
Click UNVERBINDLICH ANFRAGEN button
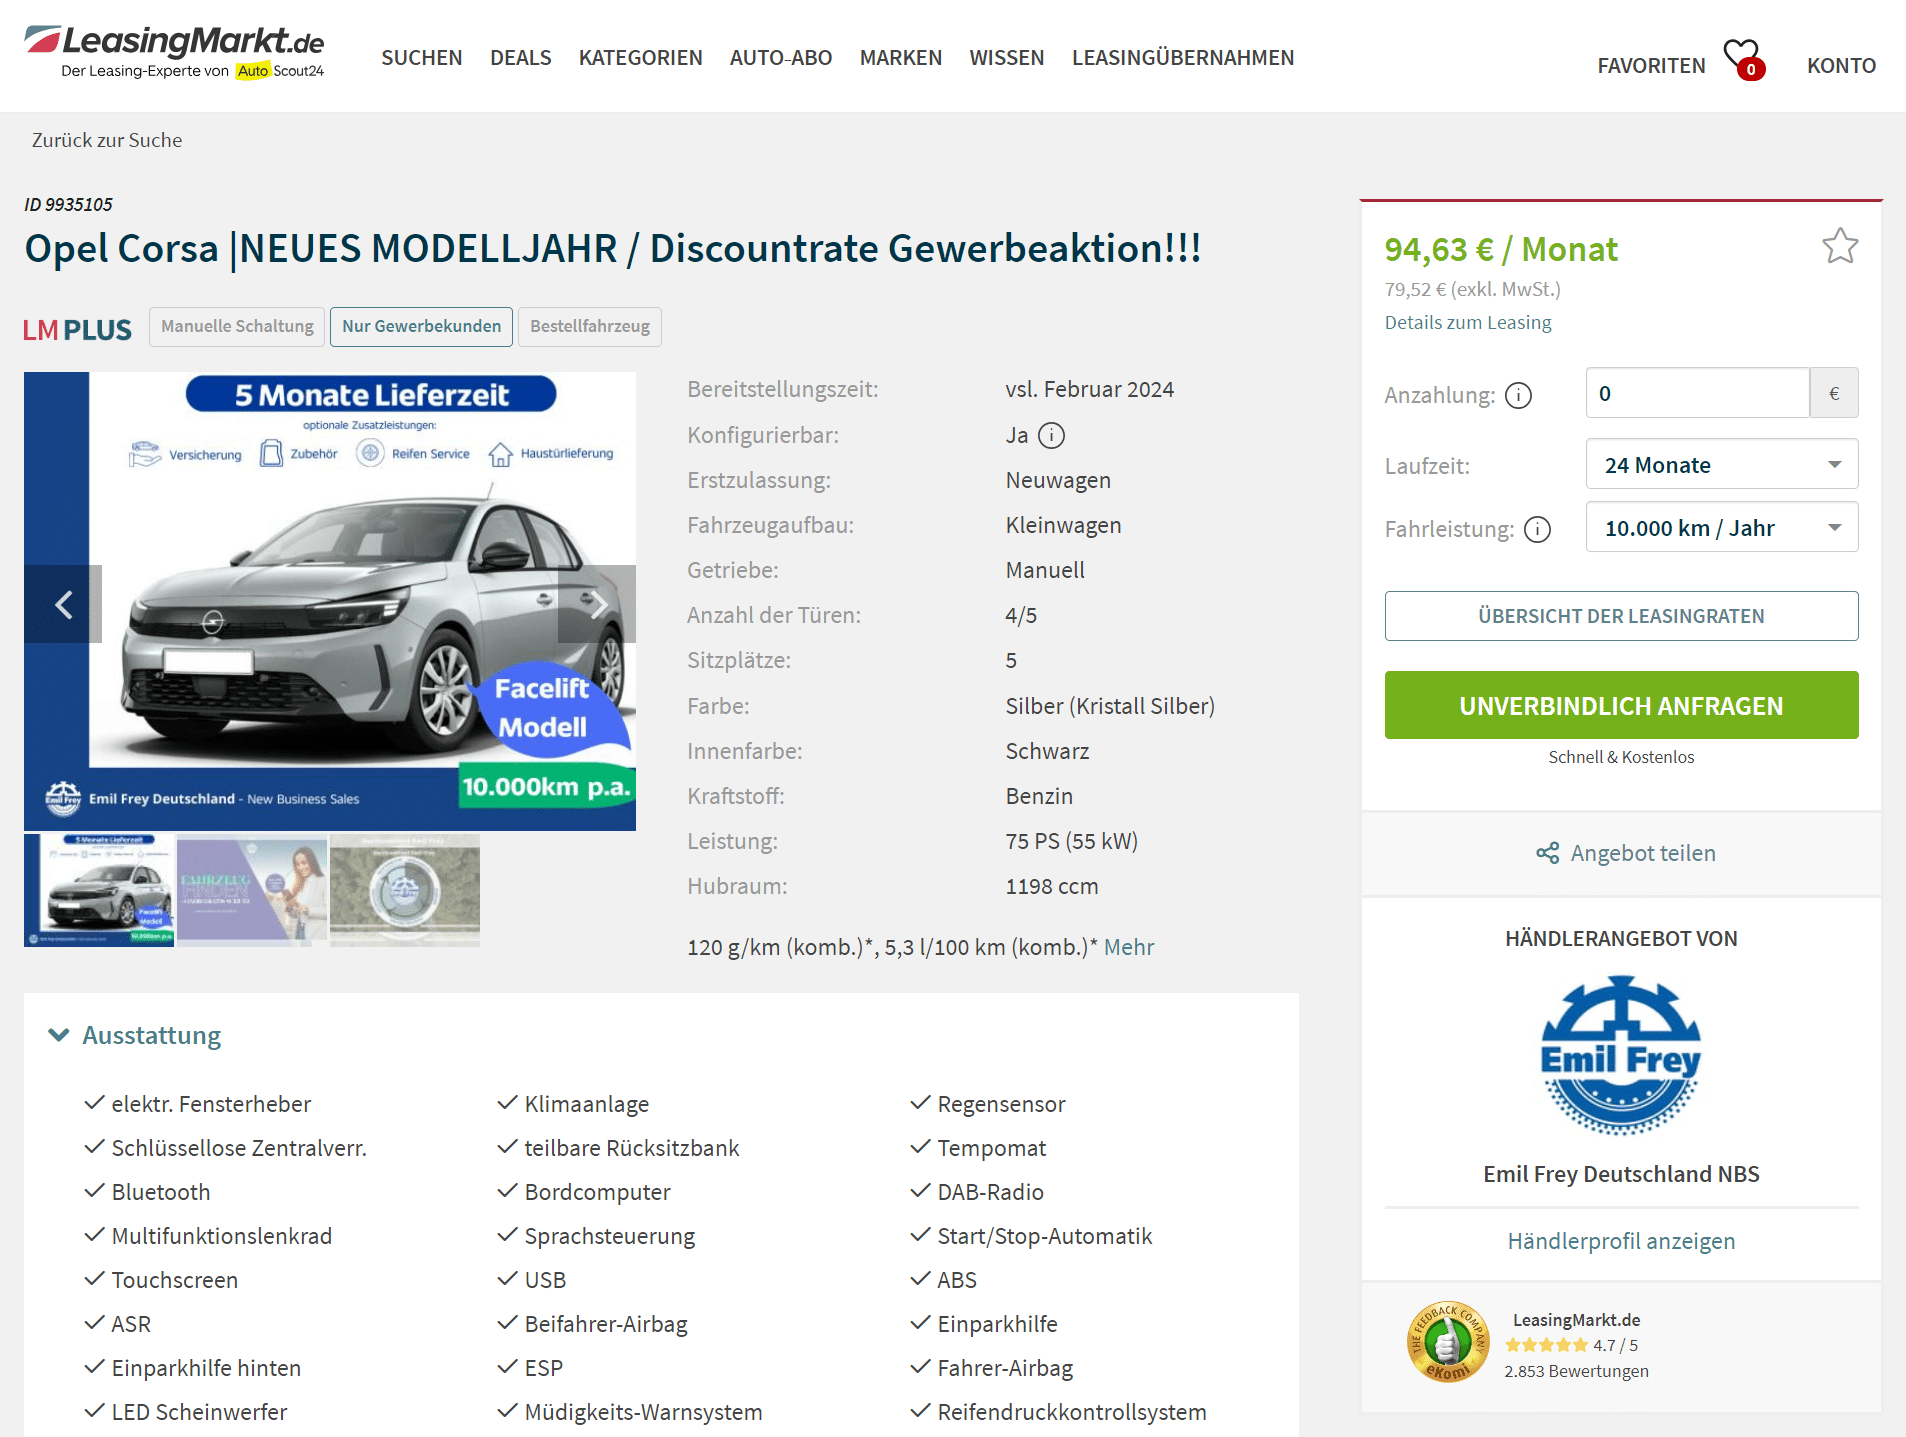(x=1621, y=705)
